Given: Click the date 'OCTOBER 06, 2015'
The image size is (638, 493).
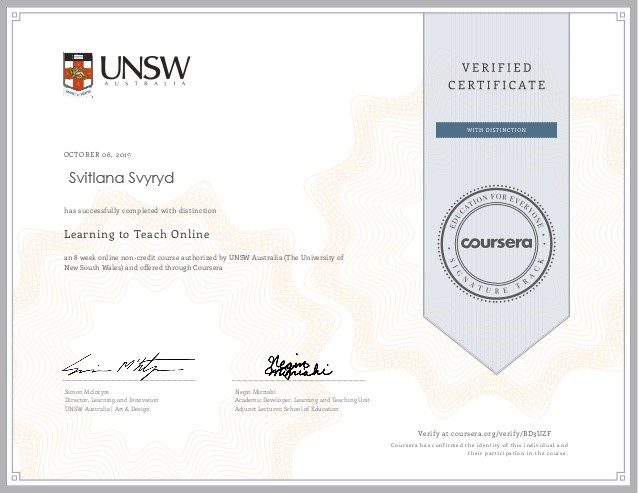Looking at the screenshot, I should pos(97,155).
